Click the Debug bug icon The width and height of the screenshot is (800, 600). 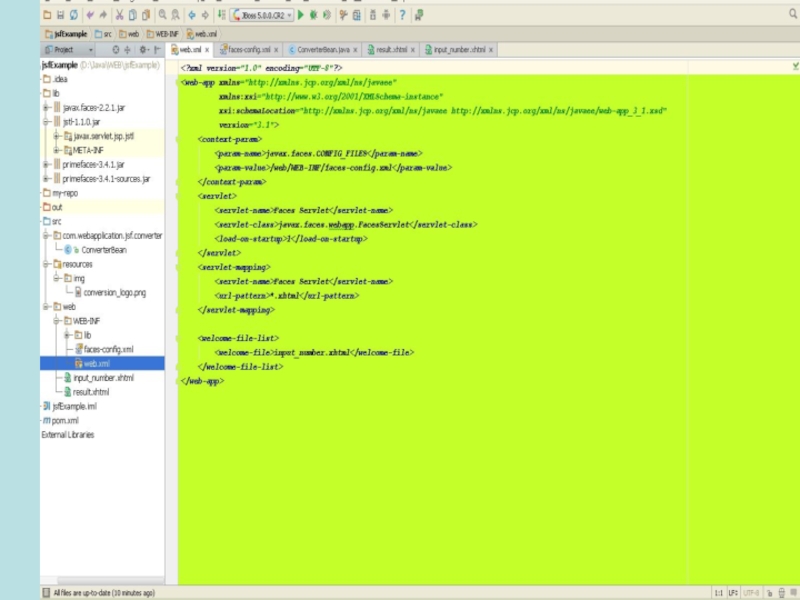click(313, 15)
